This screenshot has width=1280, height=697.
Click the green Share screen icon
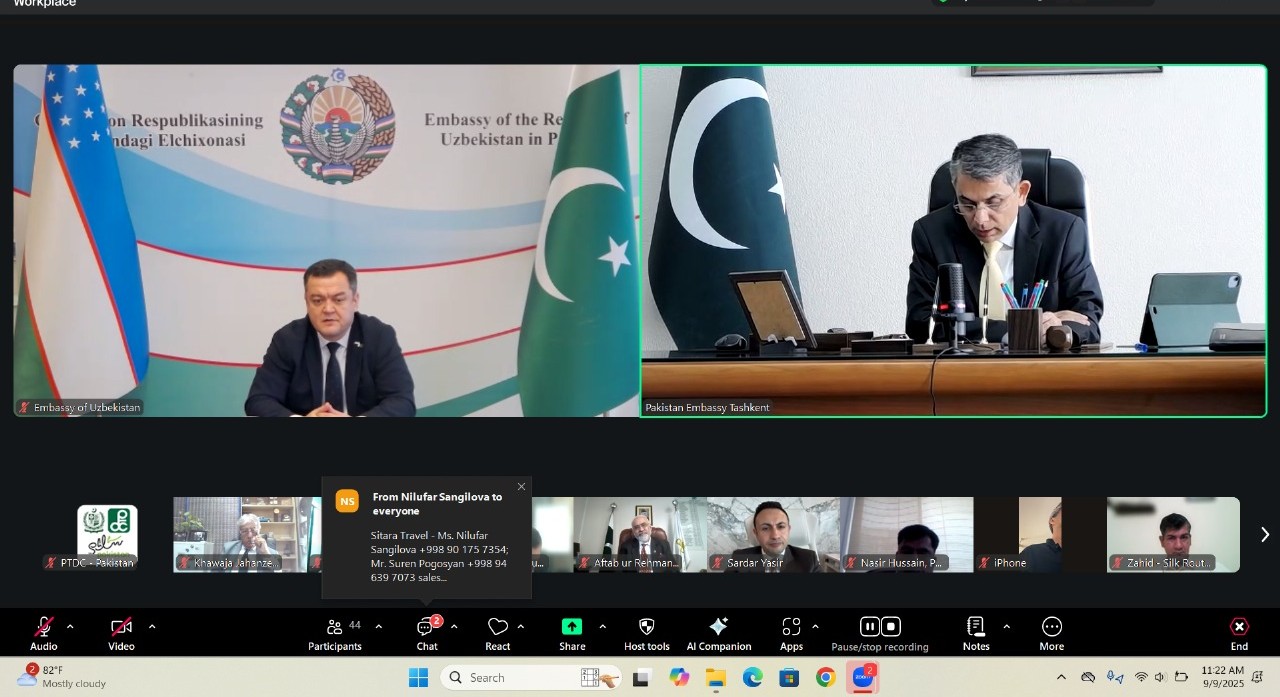572,627
